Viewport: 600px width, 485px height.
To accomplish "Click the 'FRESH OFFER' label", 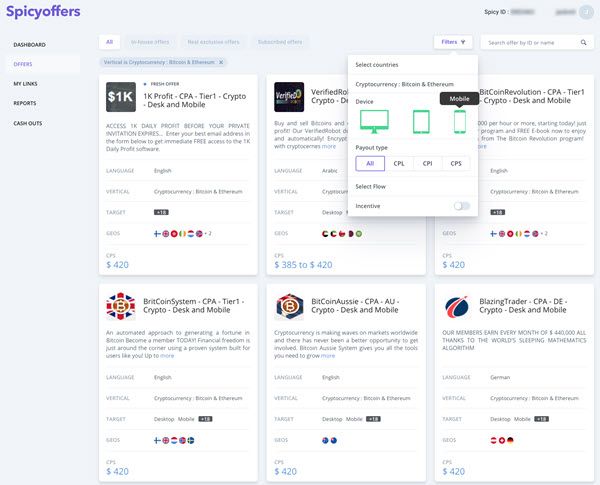I will coord(165,84).
